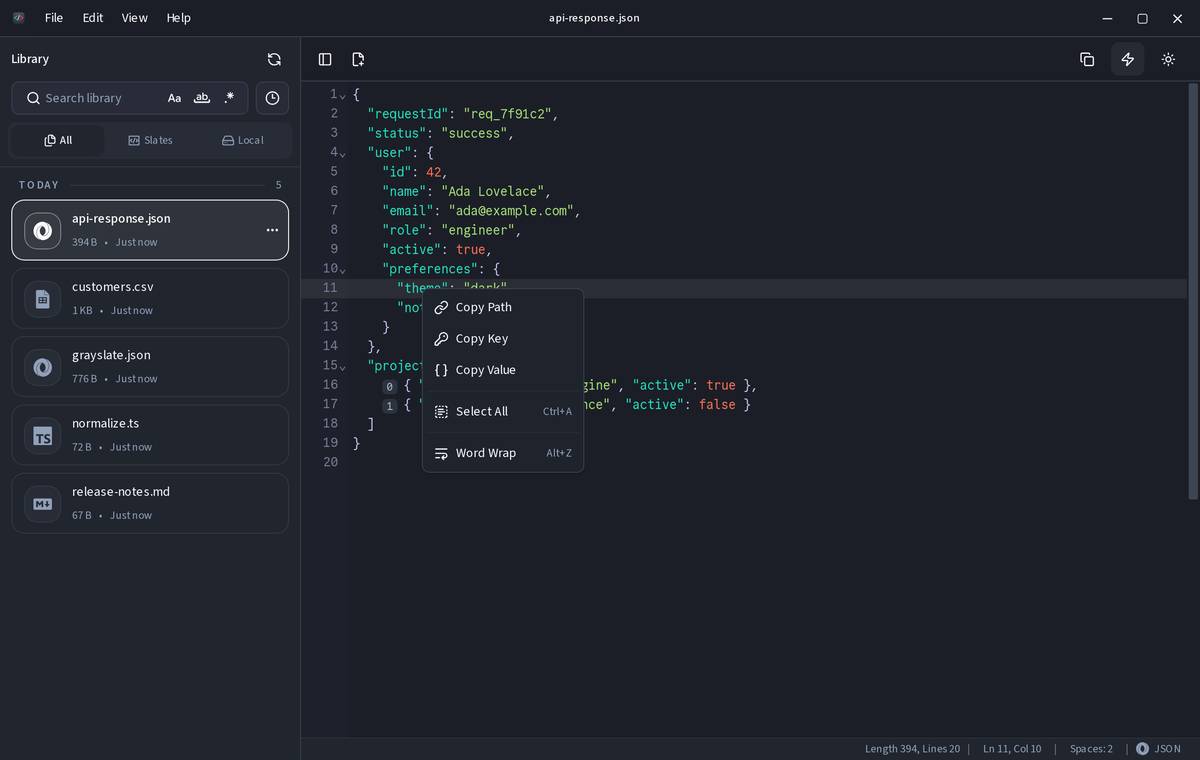Image resolution: width=1200 pixels, height=760 pixels.
Task: Switch to the Slates tab
Action: point(150,140)
